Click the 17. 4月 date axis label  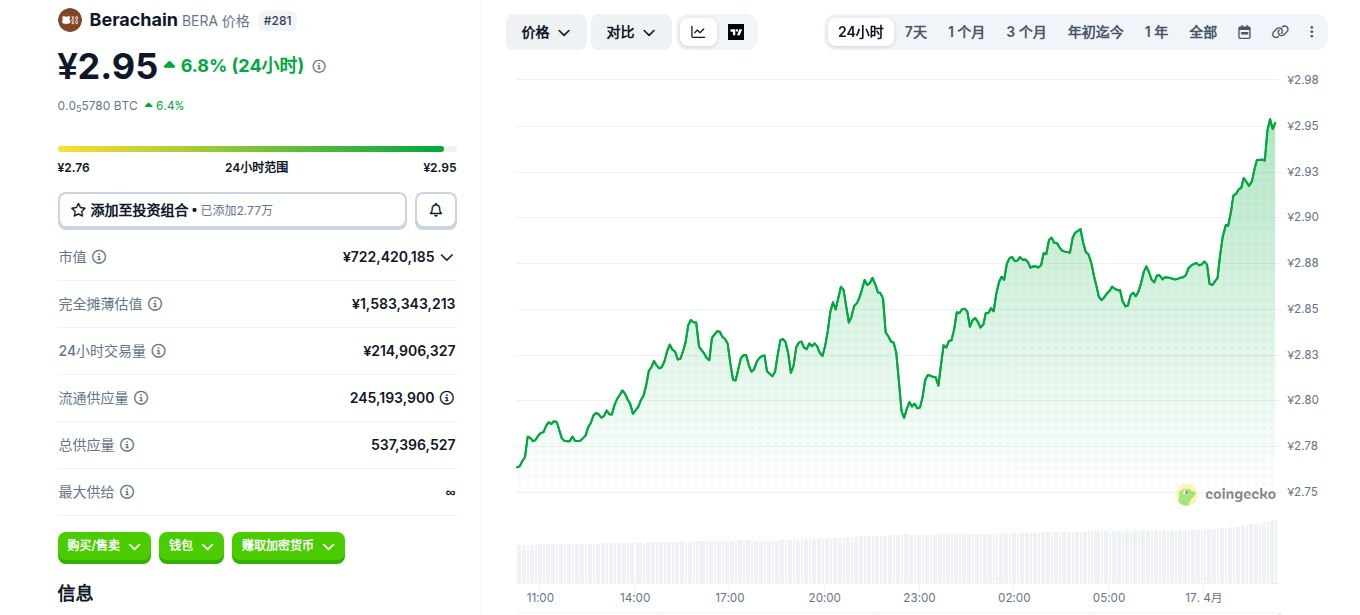1205,598
